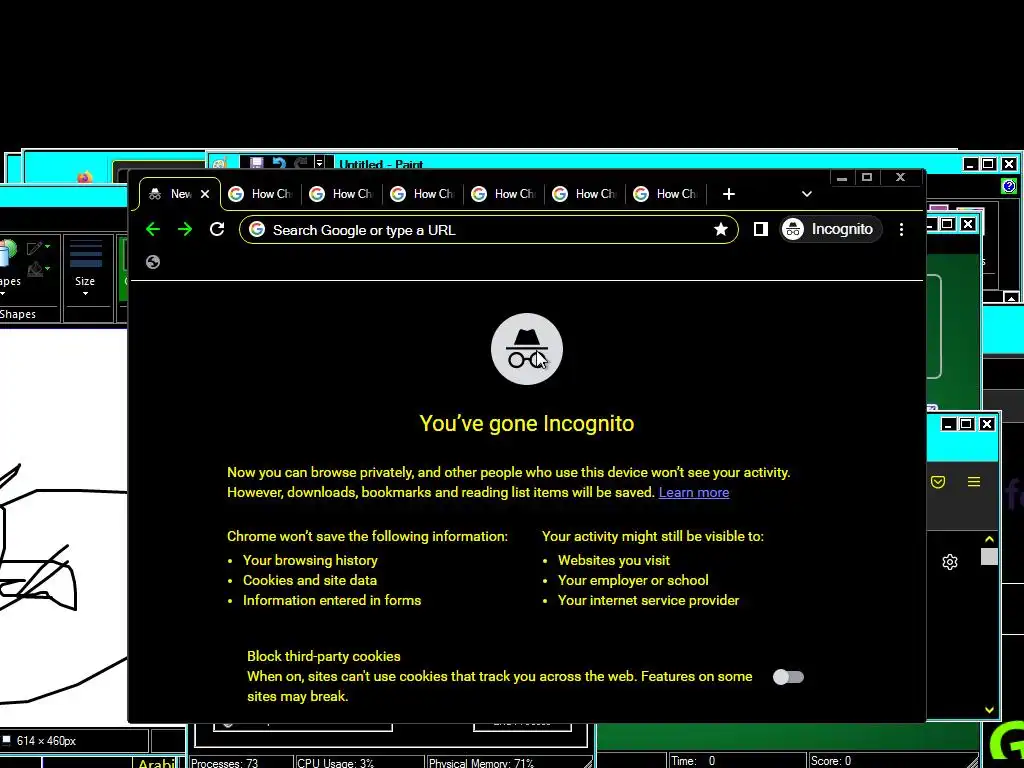This screenshot has width=1024, height=768.
Task: Click the globe bookmark in the bookmarks bar
Action: [x=153, y=262]
